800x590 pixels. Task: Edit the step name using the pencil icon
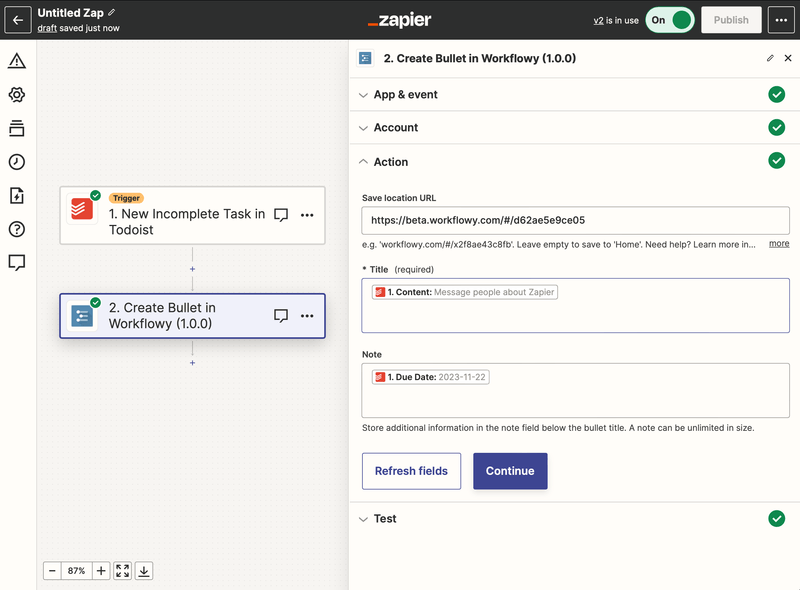point(769,58)
